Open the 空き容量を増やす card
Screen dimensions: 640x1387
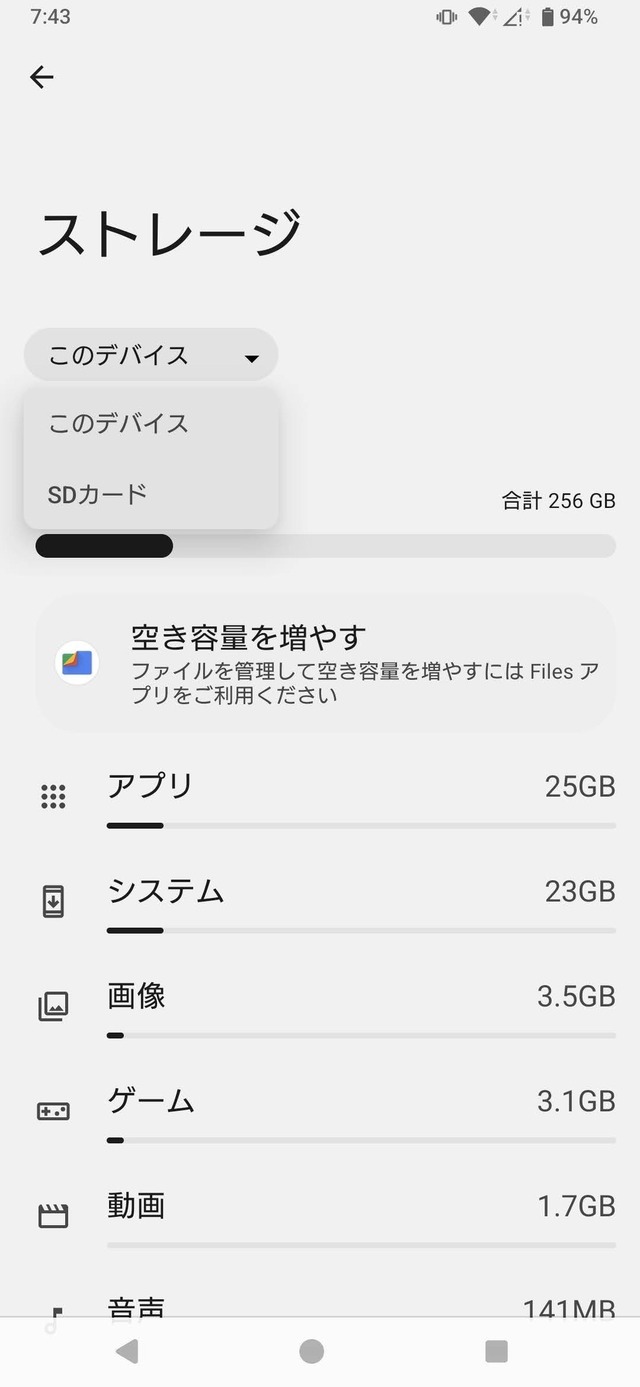click(x=325, y=663)
